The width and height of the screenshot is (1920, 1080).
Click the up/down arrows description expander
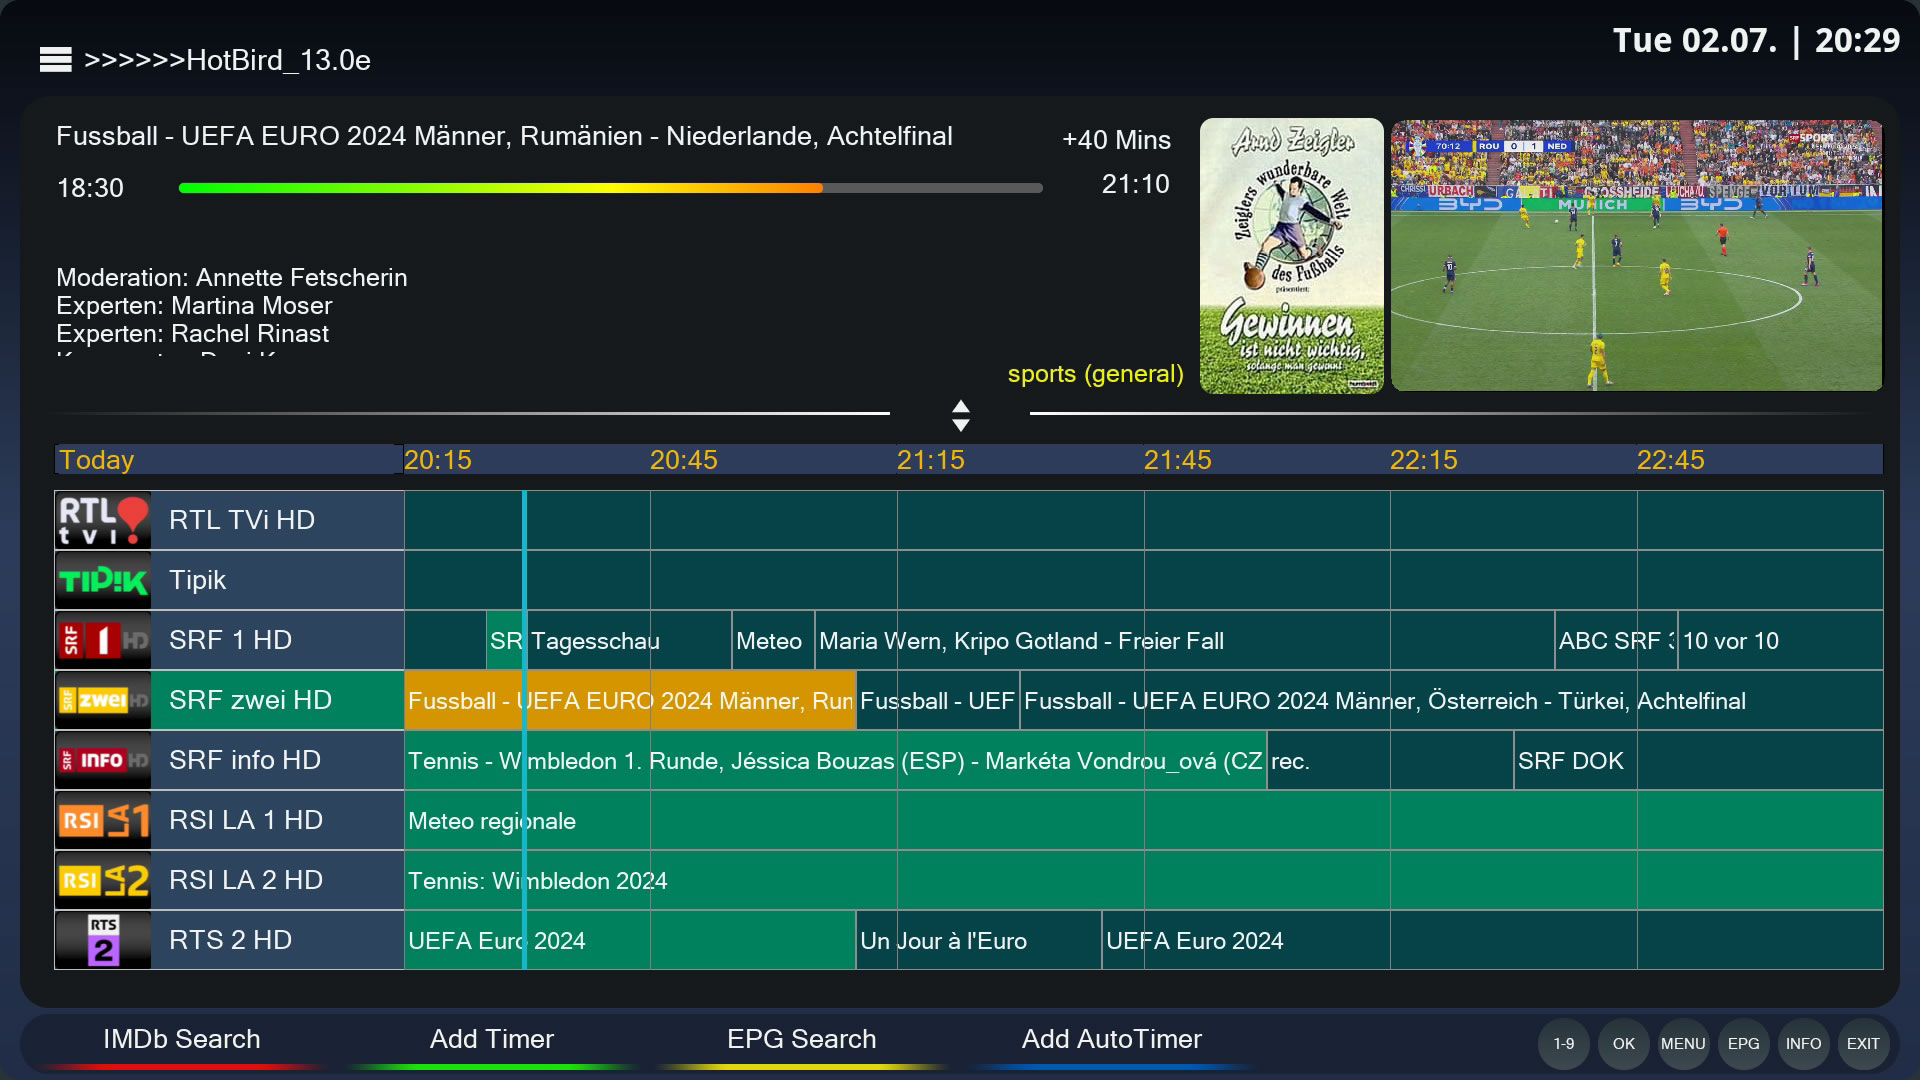961,415
